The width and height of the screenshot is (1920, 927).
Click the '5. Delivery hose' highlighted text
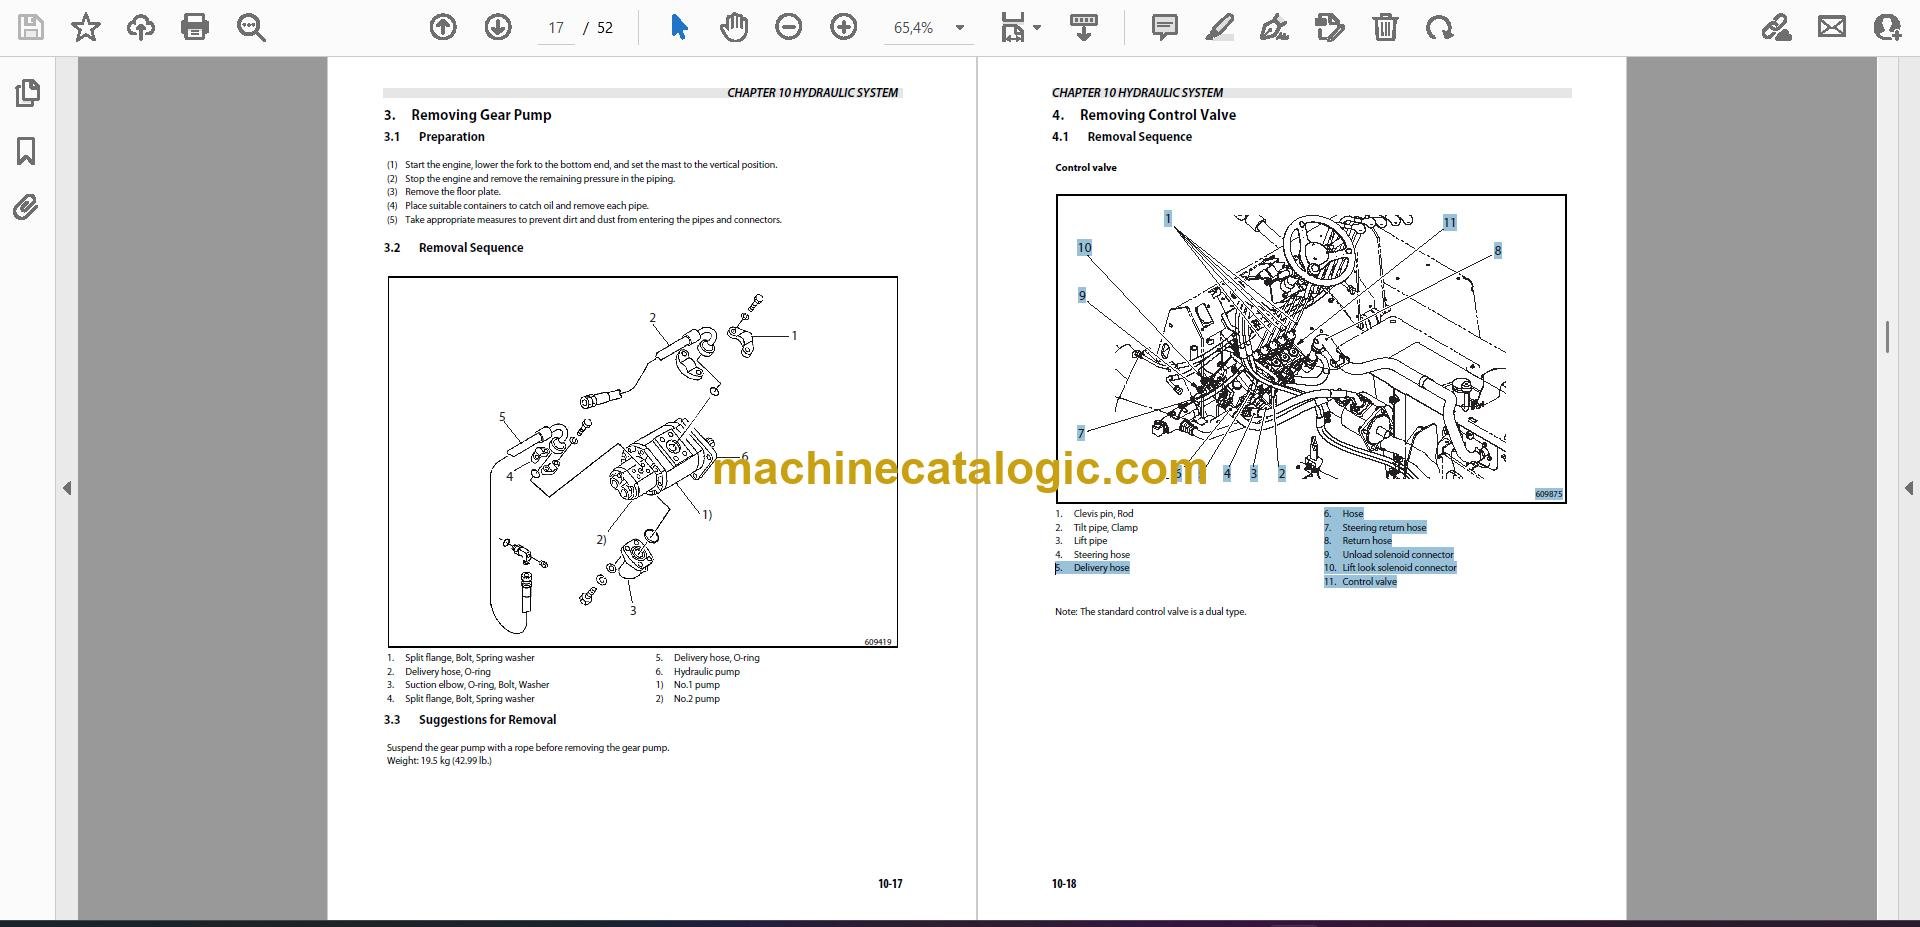pyautogui.click(x=1092, y=568)
